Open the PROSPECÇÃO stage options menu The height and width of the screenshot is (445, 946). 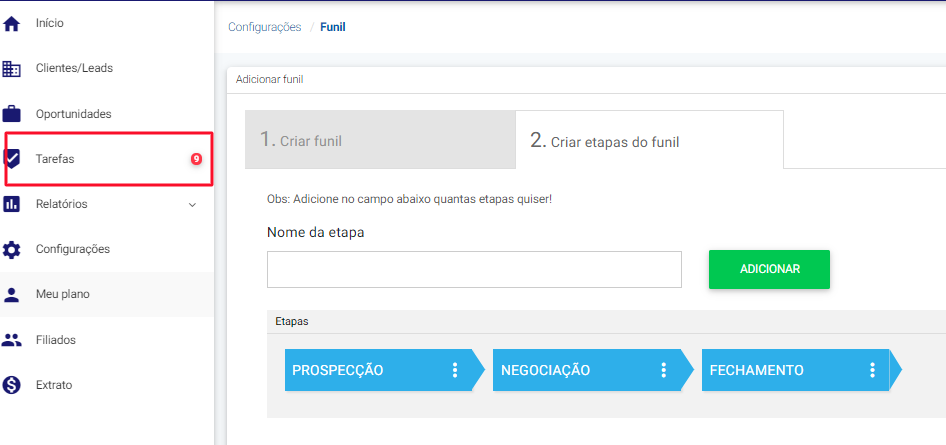[455, 370]
